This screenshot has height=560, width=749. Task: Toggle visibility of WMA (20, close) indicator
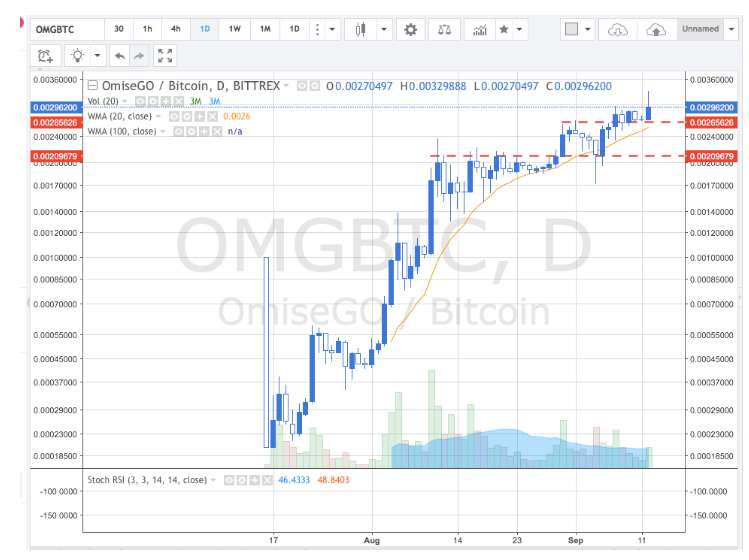point(173,116)
